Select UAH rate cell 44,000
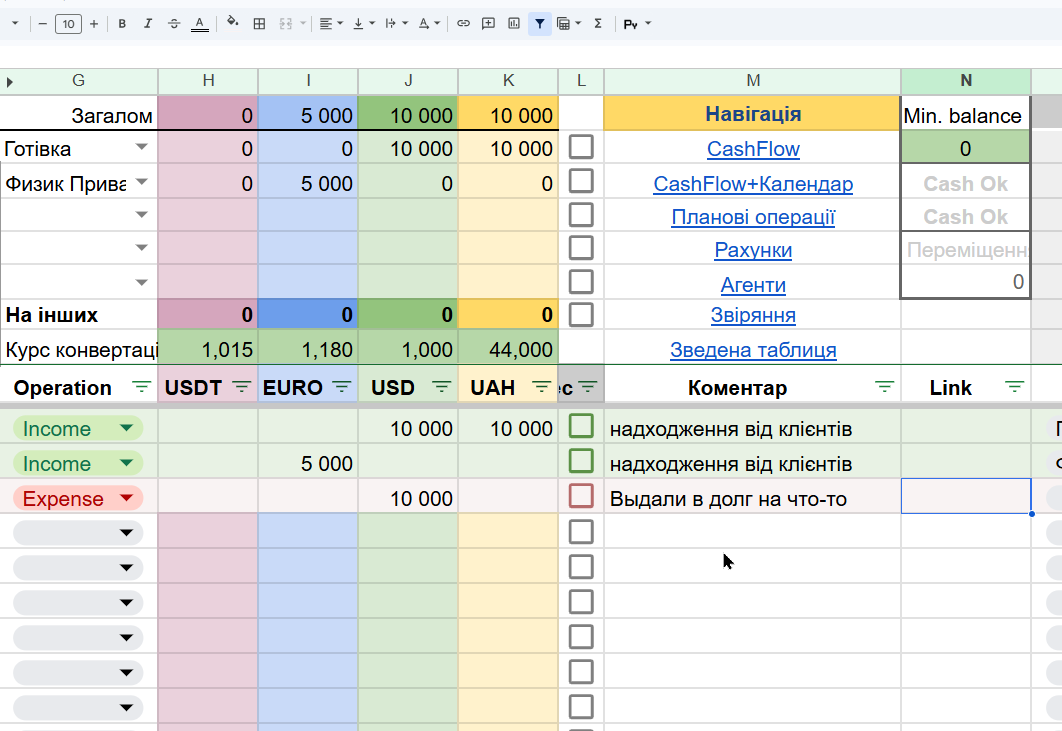 pyautogui.click(x=509, y=349)
